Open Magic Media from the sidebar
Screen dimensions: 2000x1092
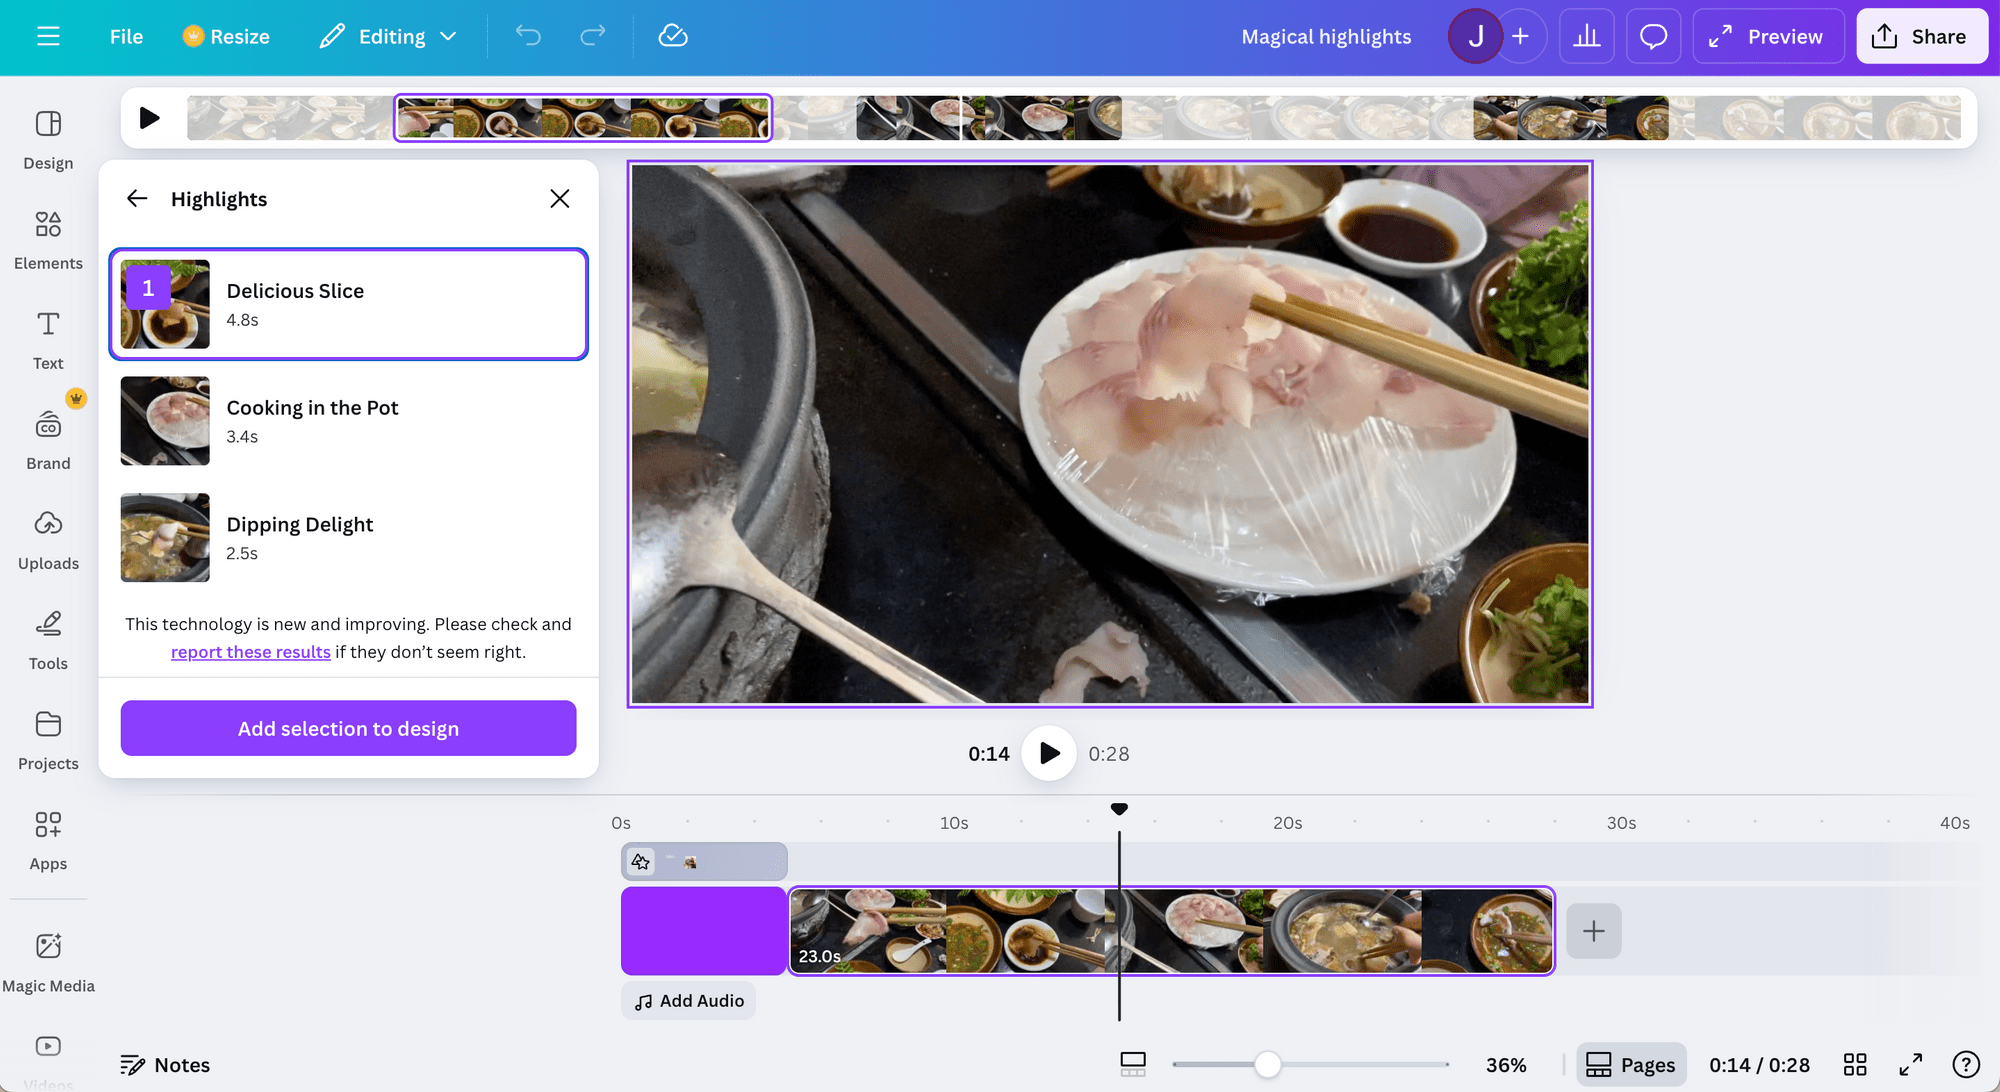click(x=48, y=962)
